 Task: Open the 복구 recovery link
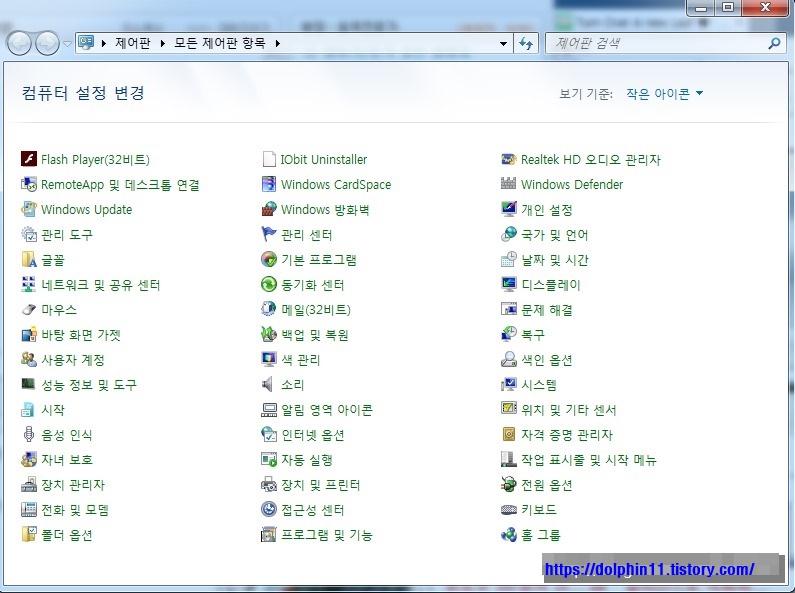(533, 335)
